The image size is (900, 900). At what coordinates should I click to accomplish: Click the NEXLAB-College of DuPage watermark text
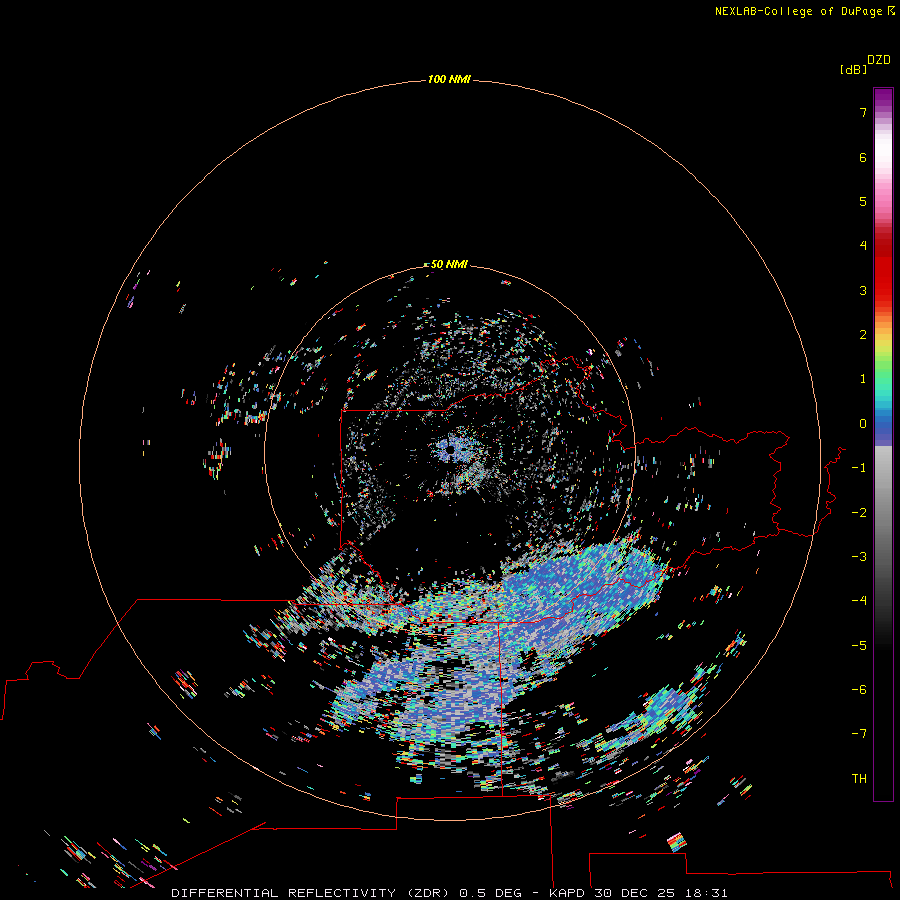(804, 11)
